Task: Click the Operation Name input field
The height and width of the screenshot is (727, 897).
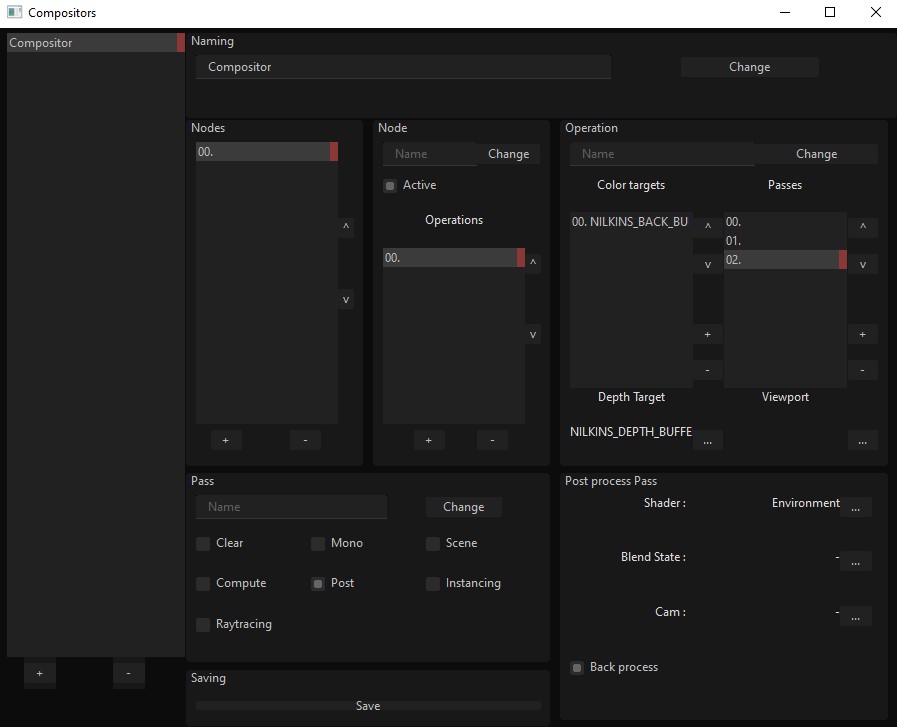Action: point(662,154)
